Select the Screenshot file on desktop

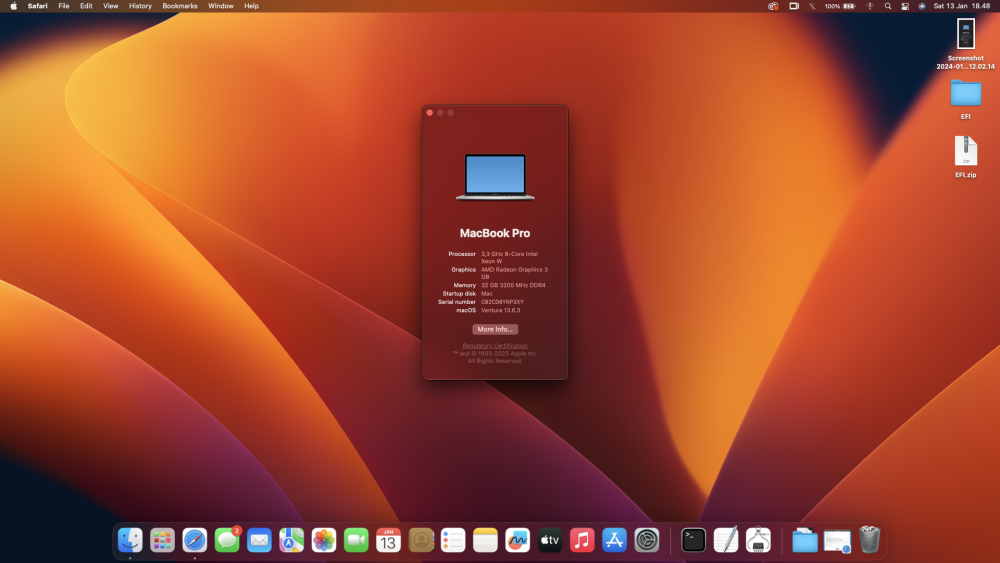(x=966, y=43)
